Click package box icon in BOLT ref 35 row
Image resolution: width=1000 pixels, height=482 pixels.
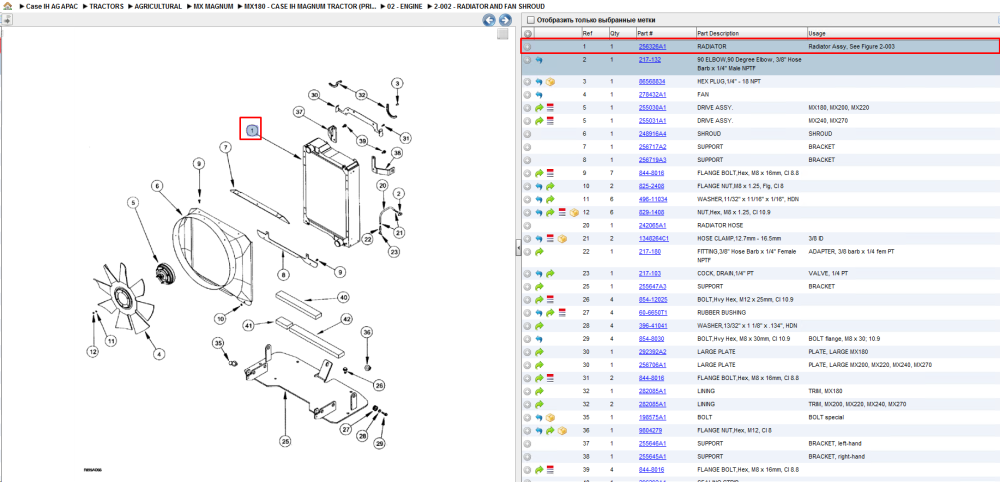pyautogui.click(x=550, y=418)
